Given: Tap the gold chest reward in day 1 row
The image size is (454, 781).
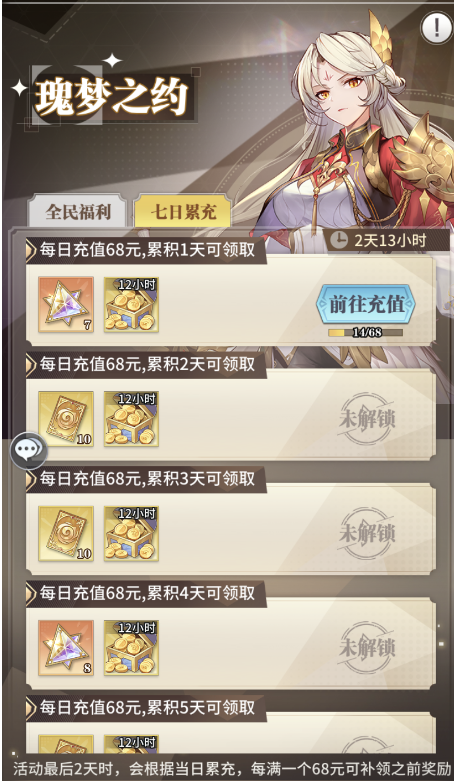Looking at the screenshot, I should click(132, 304).
